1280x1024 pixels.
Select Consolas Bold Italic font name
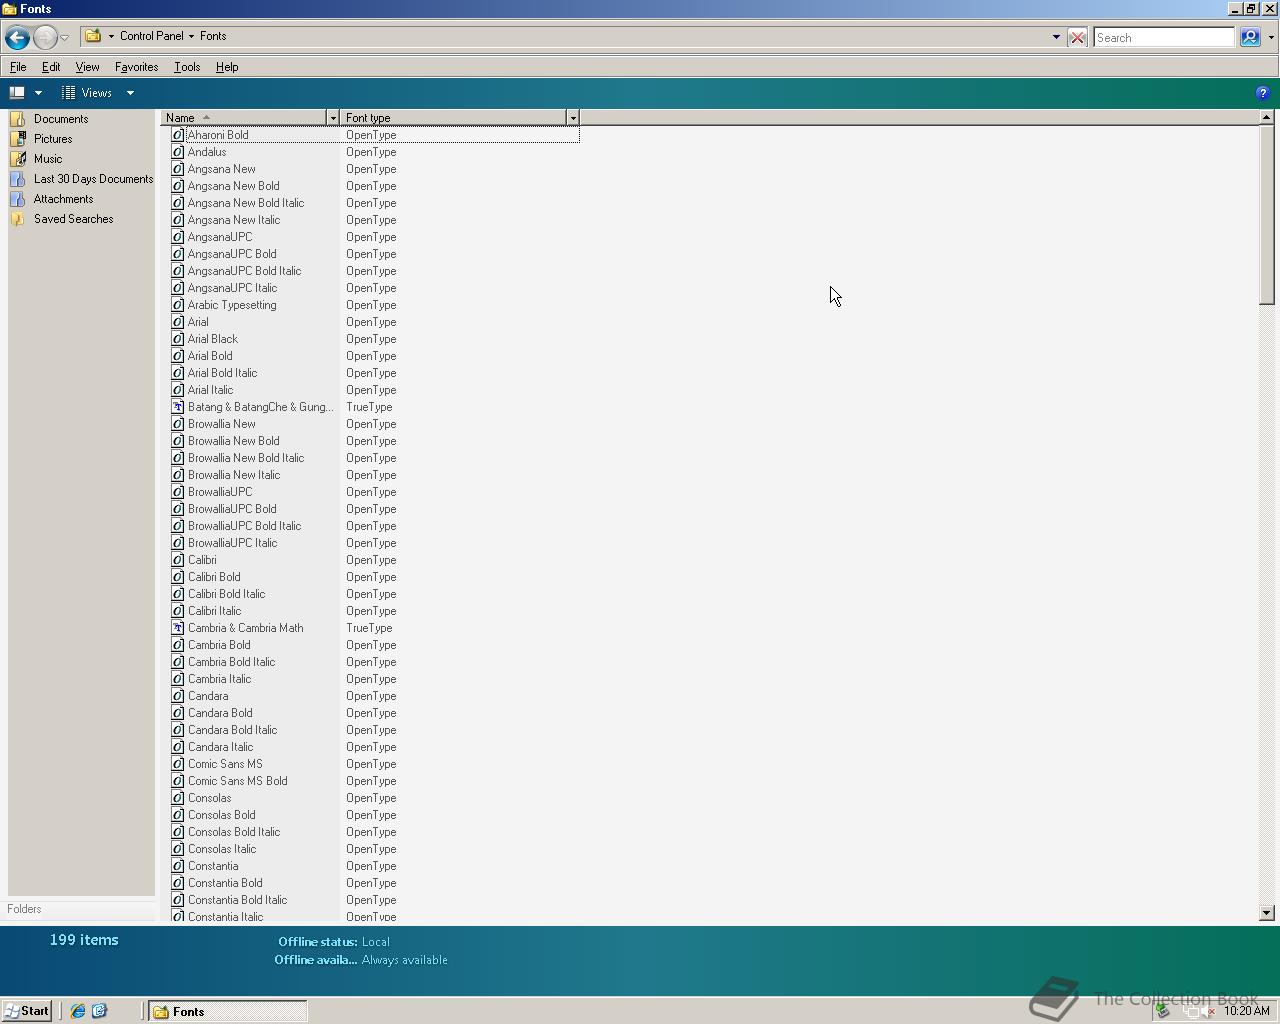(234, 832)
